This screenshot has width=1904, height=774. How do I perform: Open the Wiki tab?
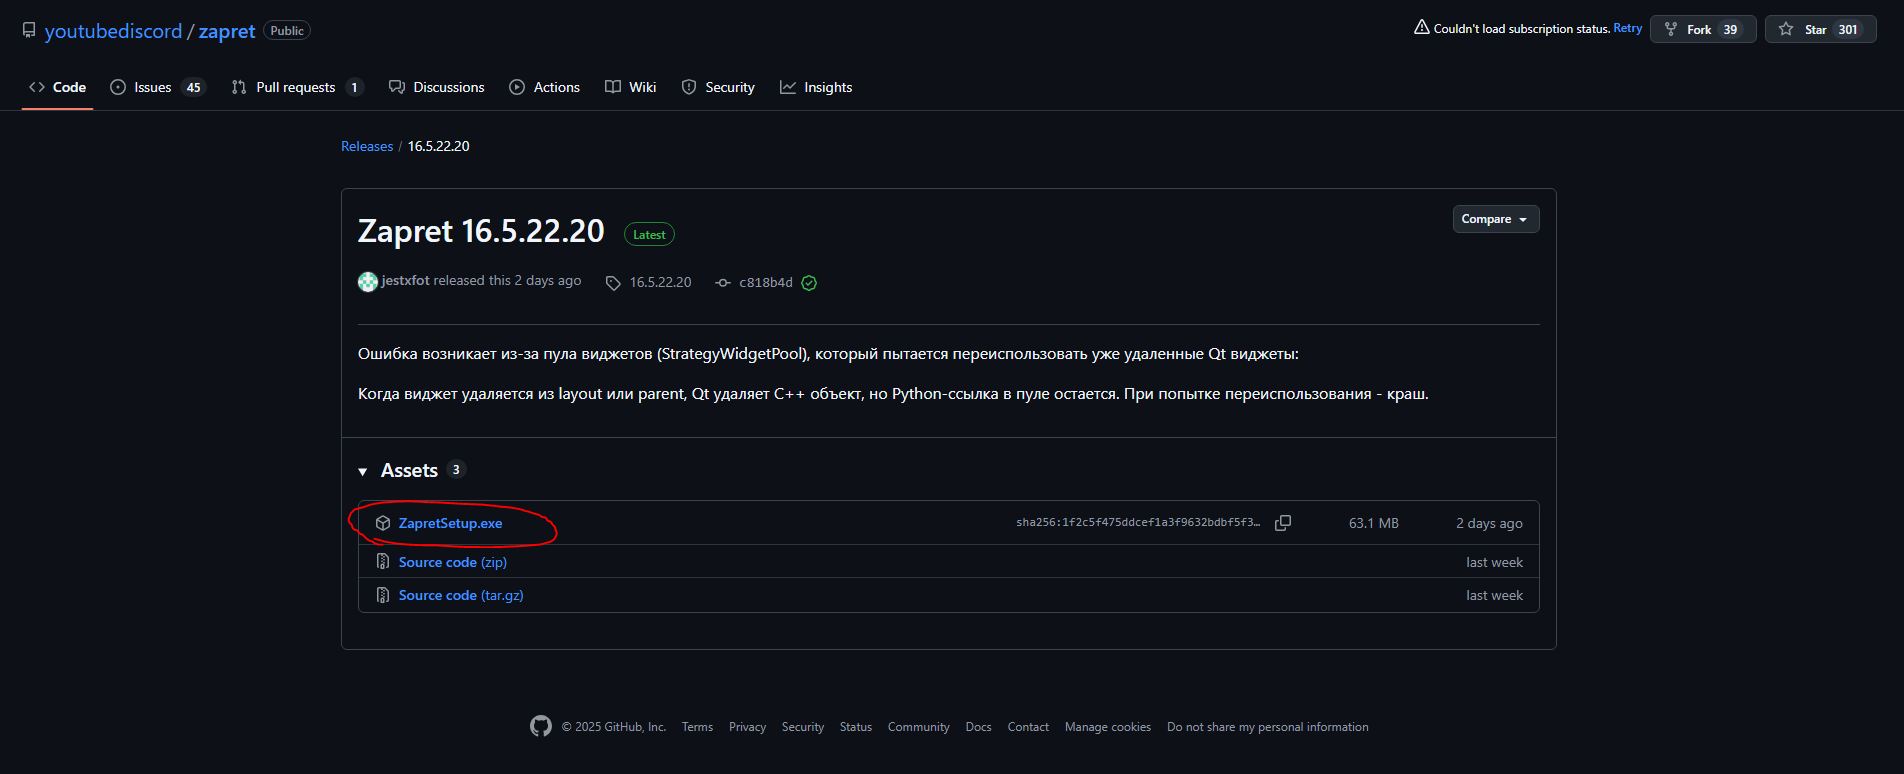(x=630, y=87)
